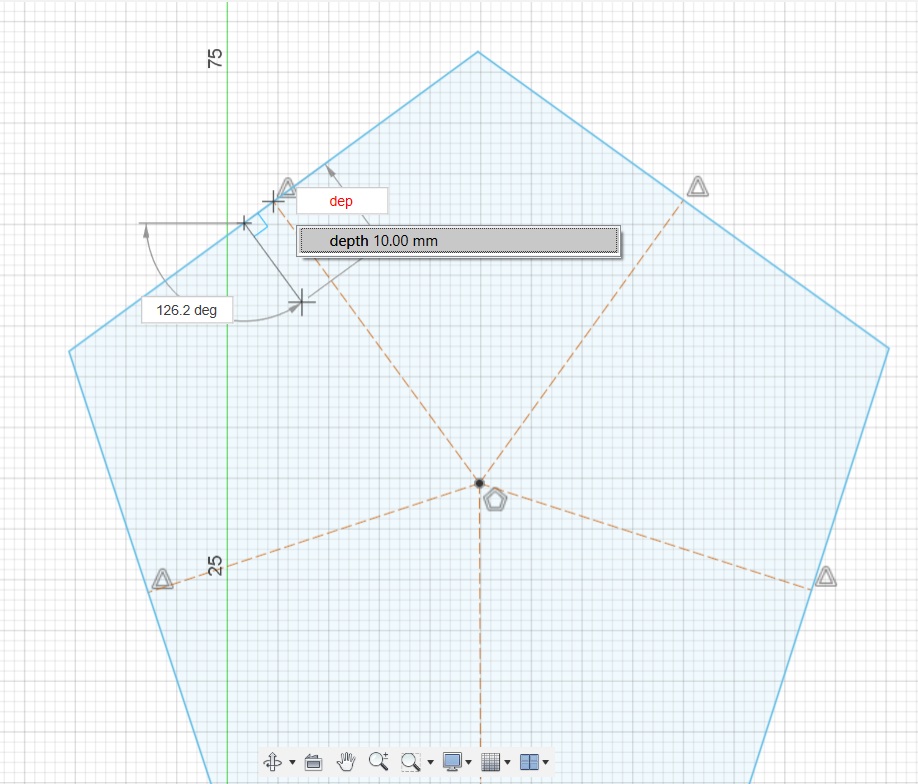Click the "126.2 deg" angle field
Viewport: 918px width, 784px height.
187,310
